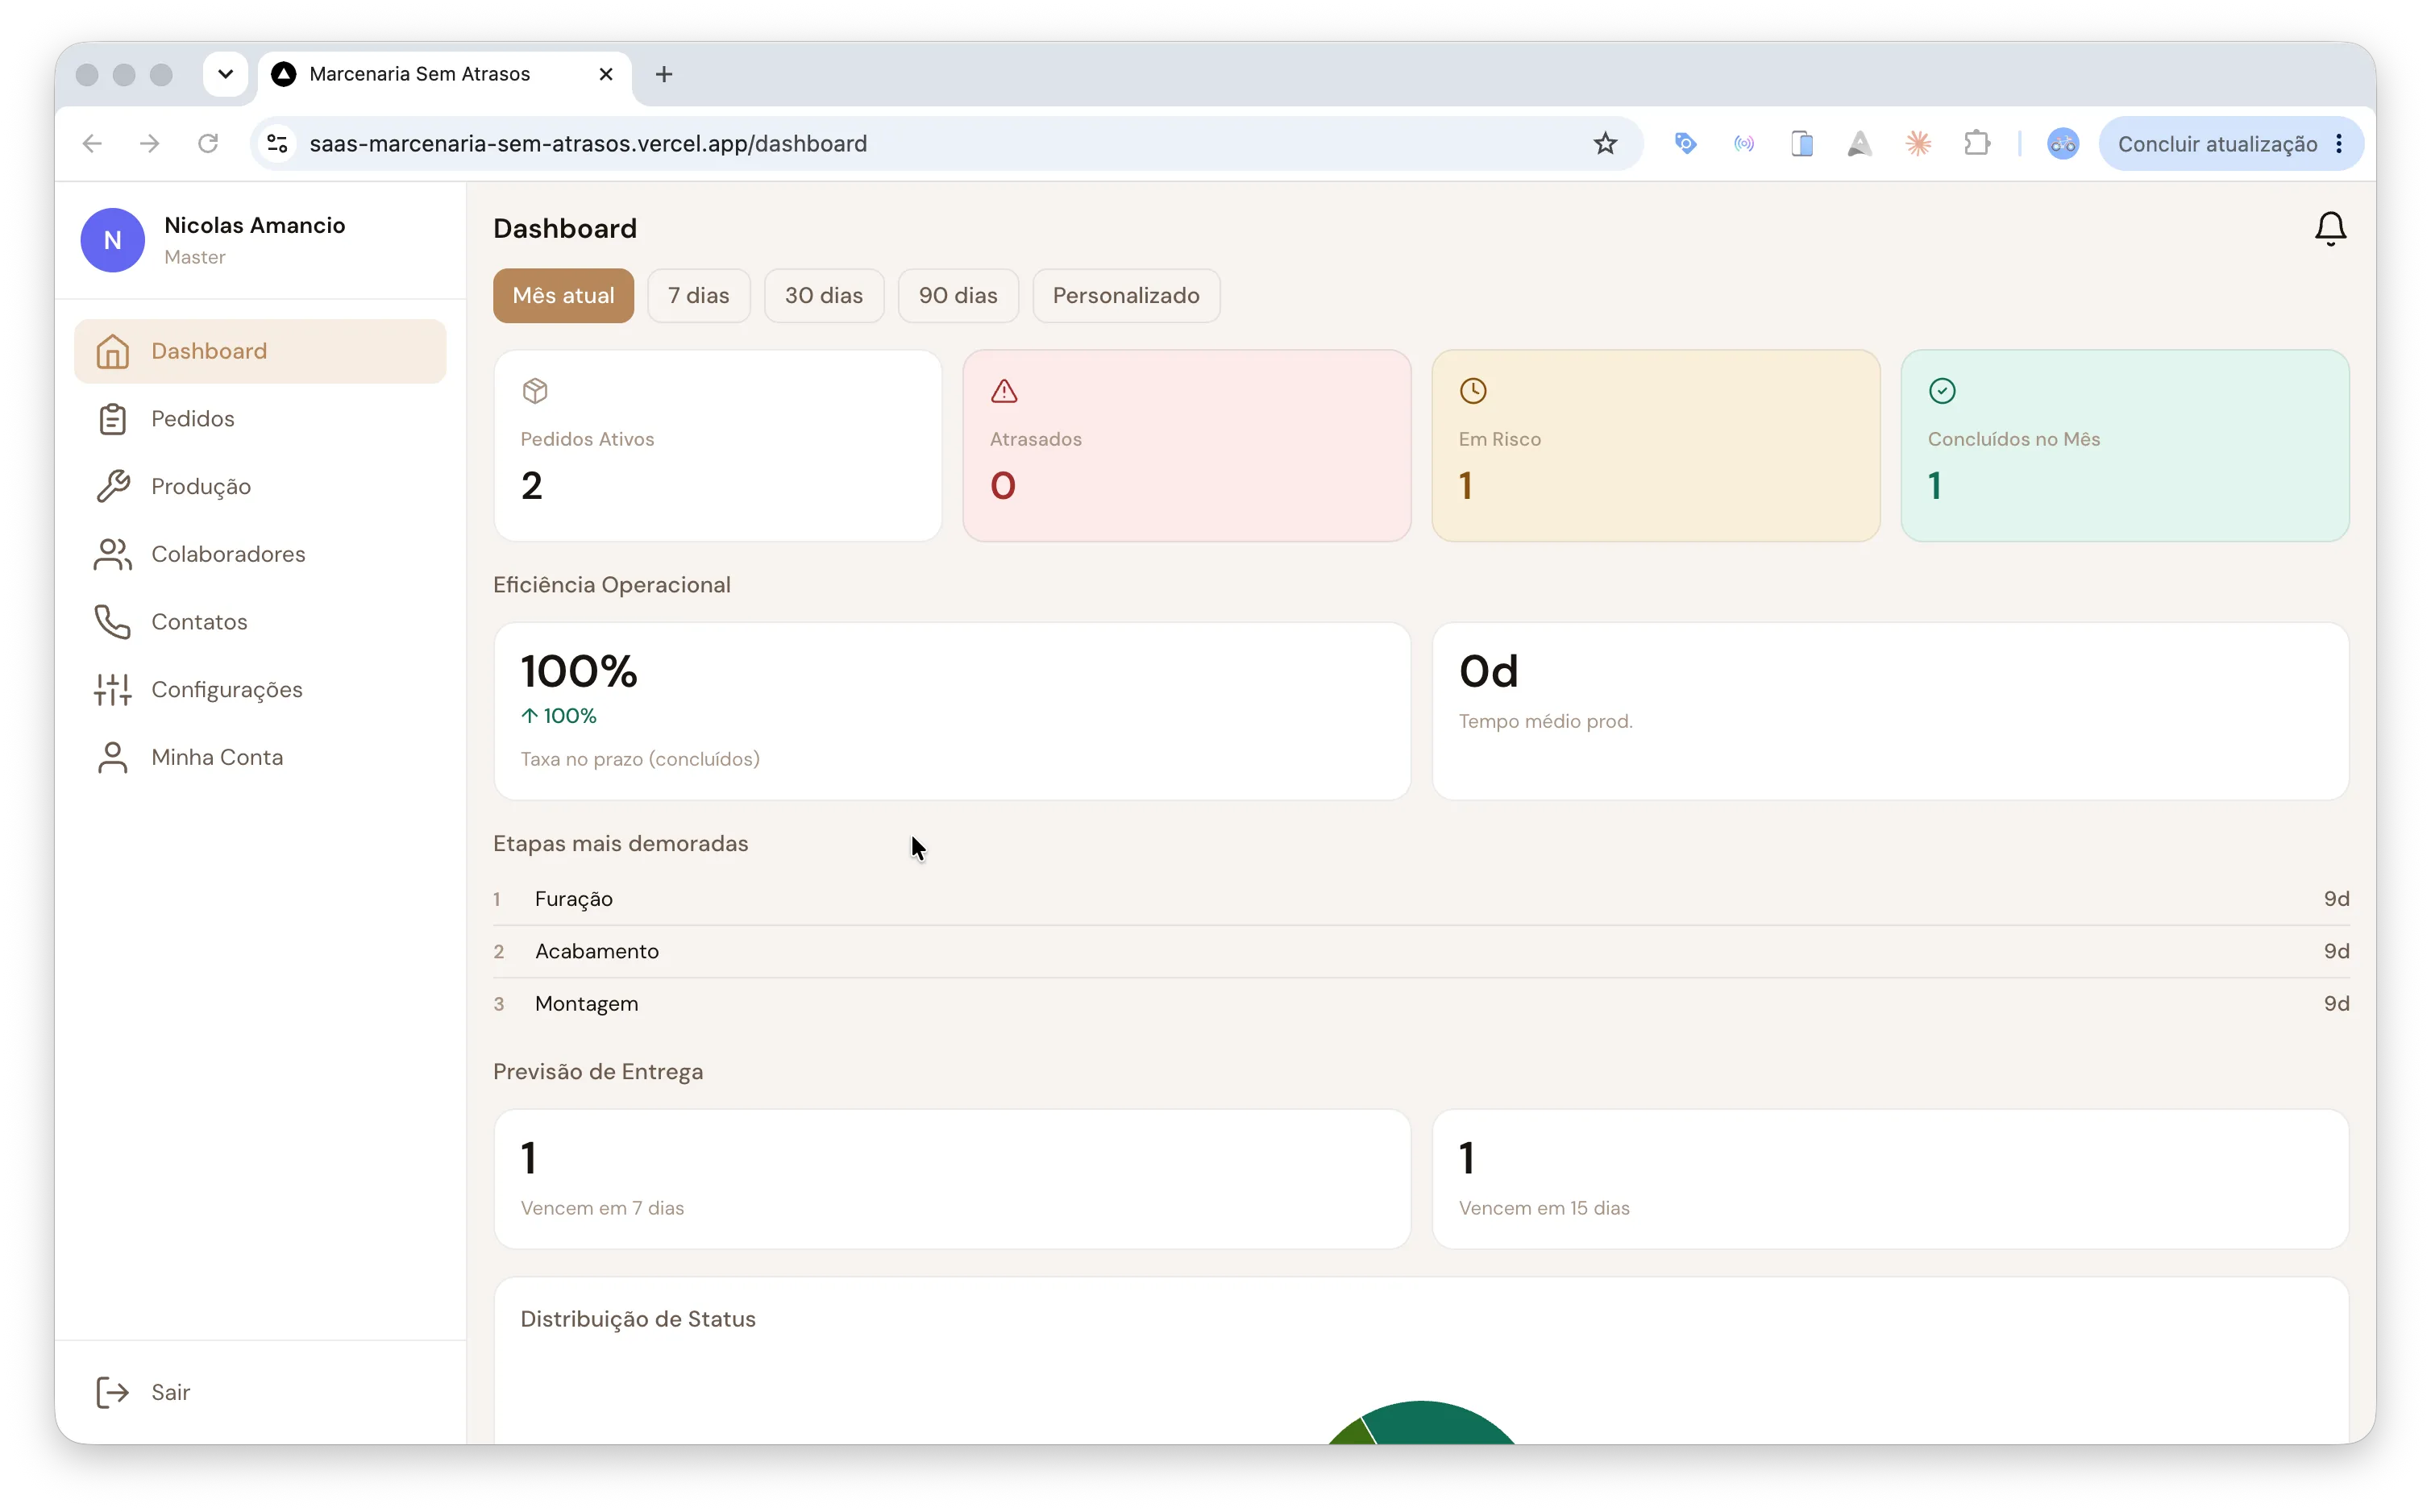Viewport: 2431px width, 1512px height.
Task: Go back with the browser back arrow
Action: (92, 144)
